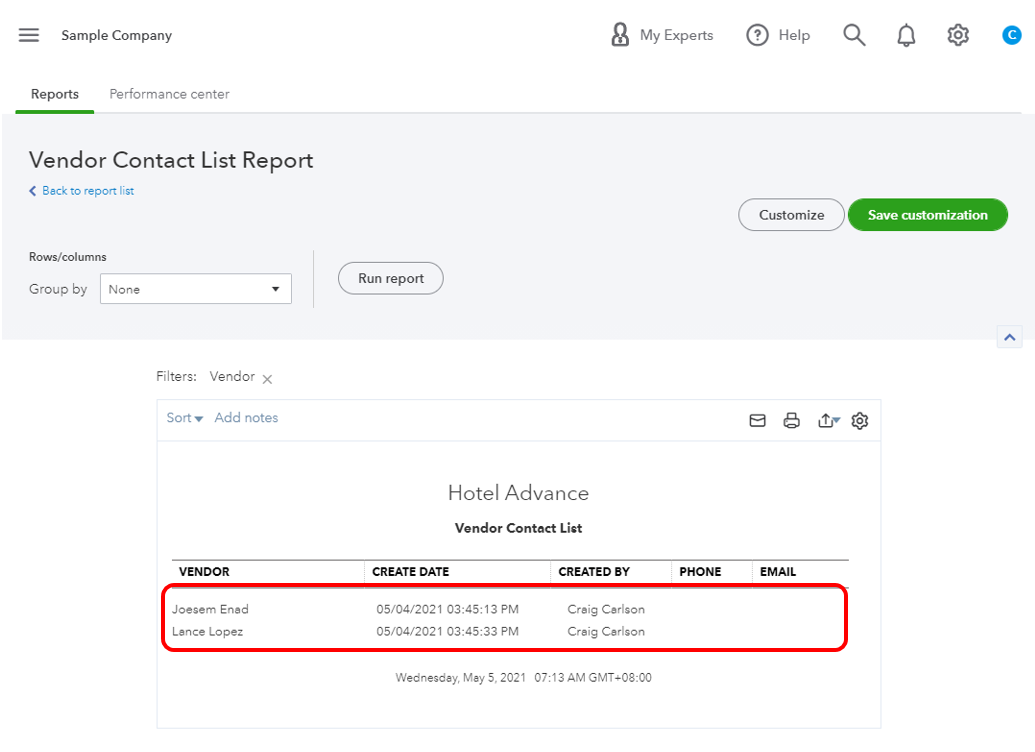Collapse the report header with the chevron
The height and width of the screenshot is (752, 1035).
pos(1009,336)
